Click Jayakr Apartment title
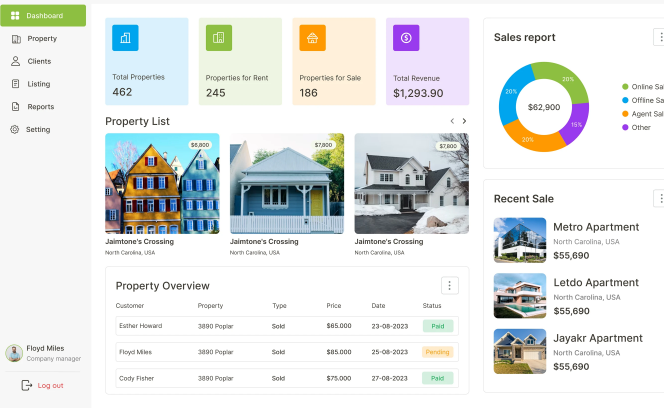Viewport: 664px width, 415px height. coord(598,338)
